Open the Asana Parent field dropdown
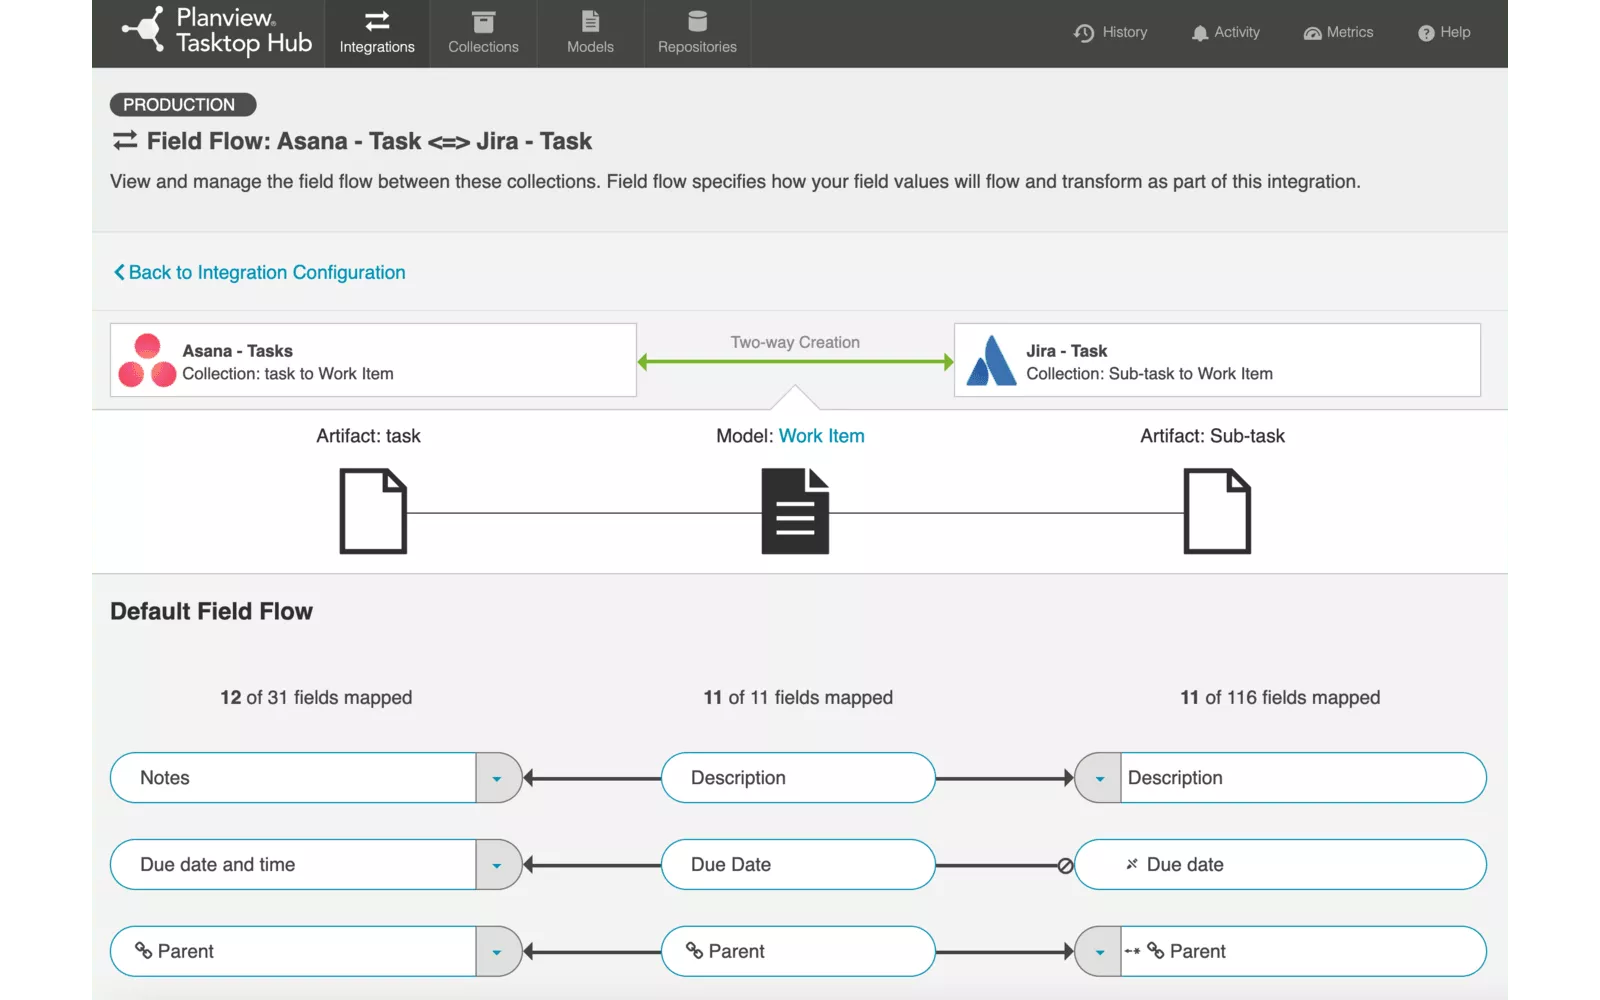Image resolution: width=1600 pixels, height=1000 pixels. tap(497, 952)
